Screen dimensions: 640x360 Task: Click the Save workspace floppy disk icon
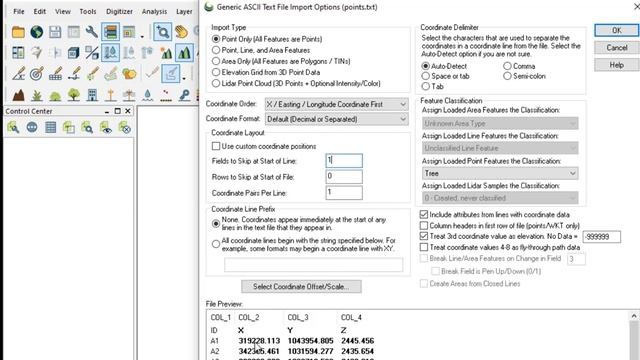point(55,32)
